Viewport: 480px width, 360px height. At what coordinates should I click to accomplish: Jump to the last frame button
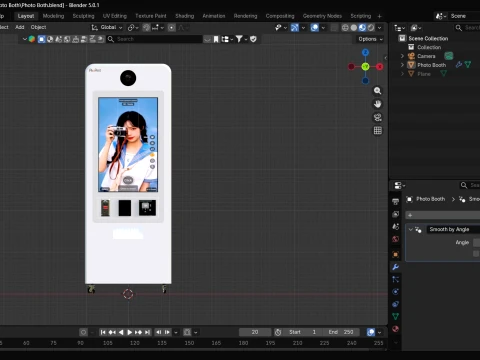pyautogui.click(x=147, y=332)
